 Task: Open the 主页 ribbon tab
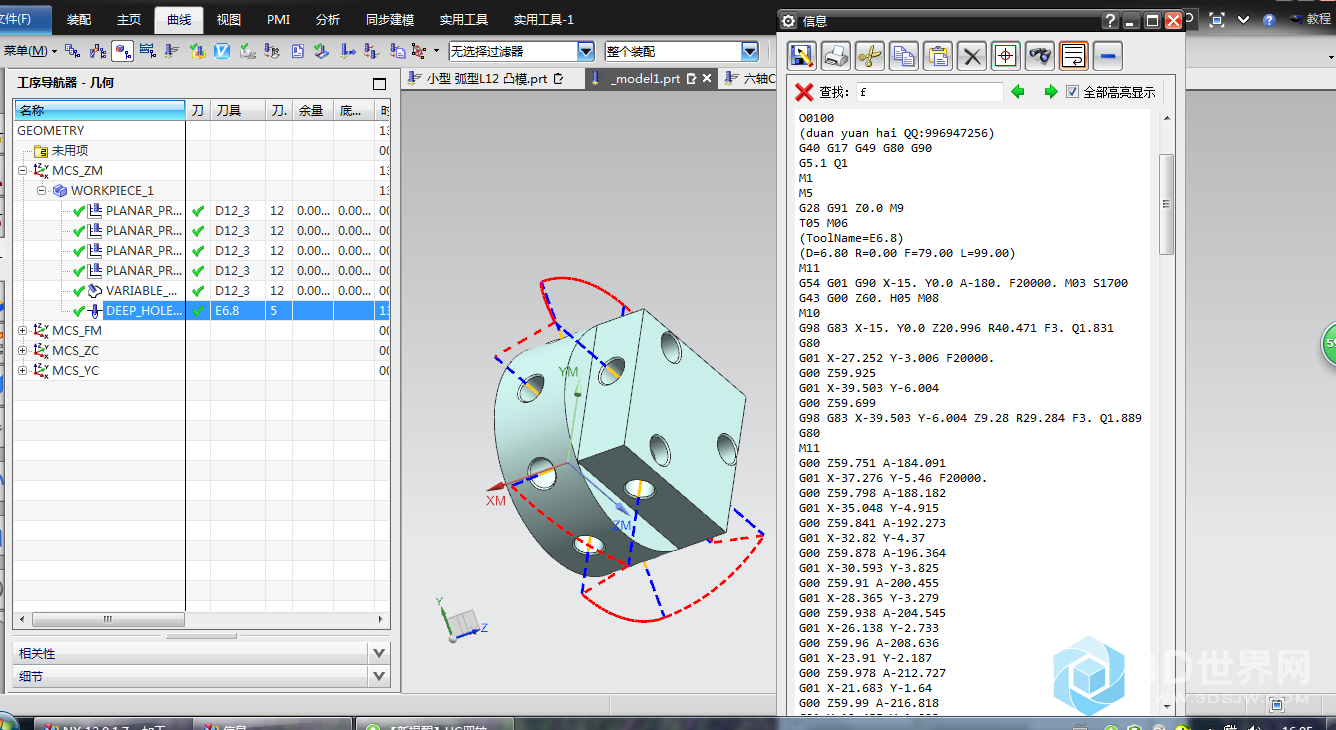tap(129, 19)
